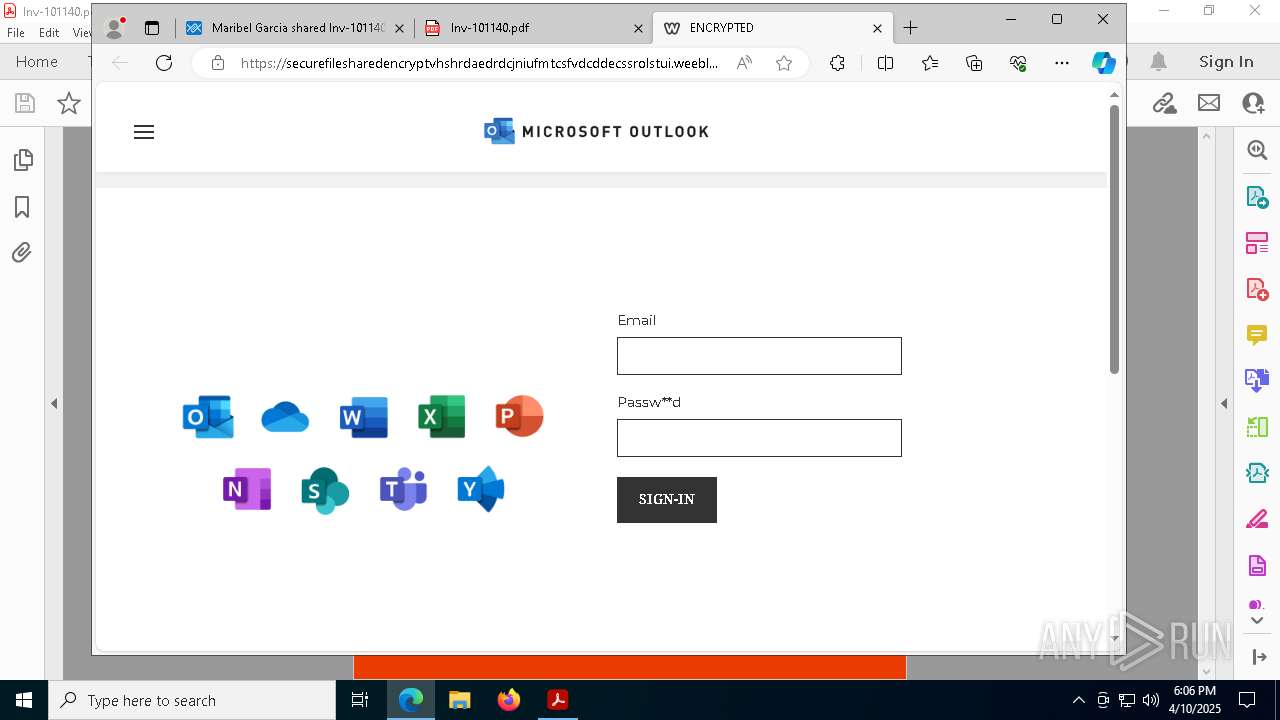Open File Explorer from taskbar
This screenshot has height=720, width=1280.
(459, 700)
